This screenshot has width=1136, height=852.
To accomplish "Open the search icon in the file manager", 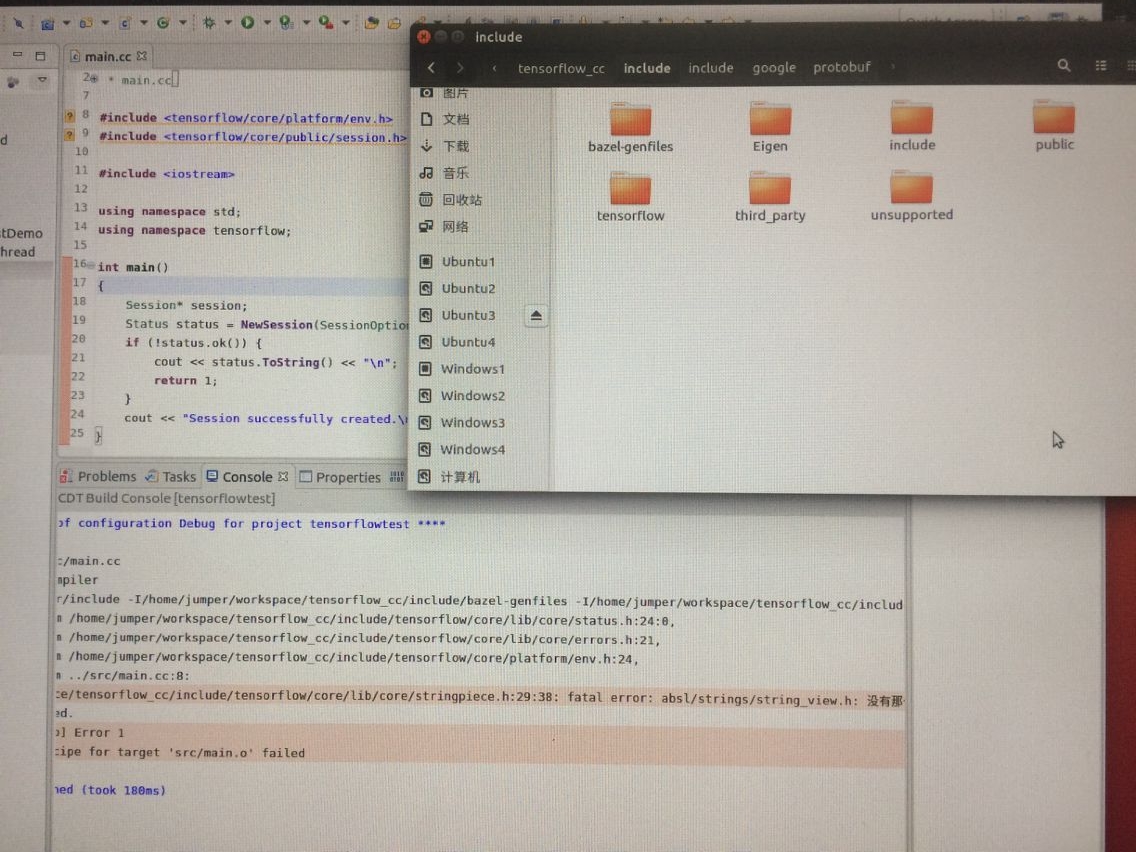I will [x=1064, y=66].
